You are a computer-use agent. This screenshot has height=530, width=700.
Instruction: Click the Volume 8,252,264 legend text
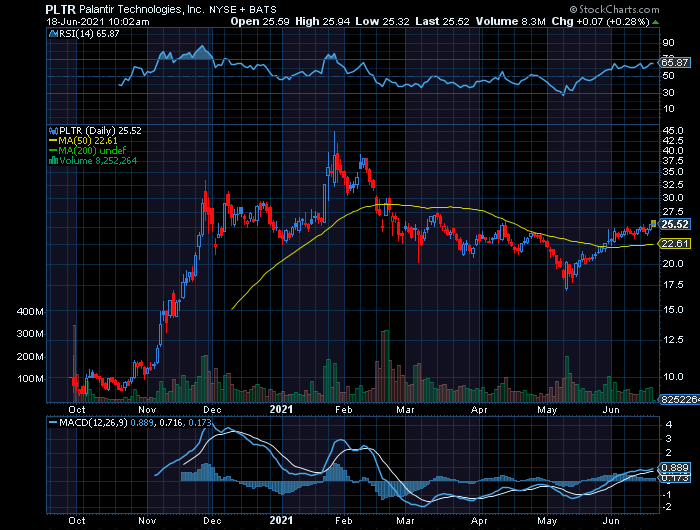tap(98, 161)
